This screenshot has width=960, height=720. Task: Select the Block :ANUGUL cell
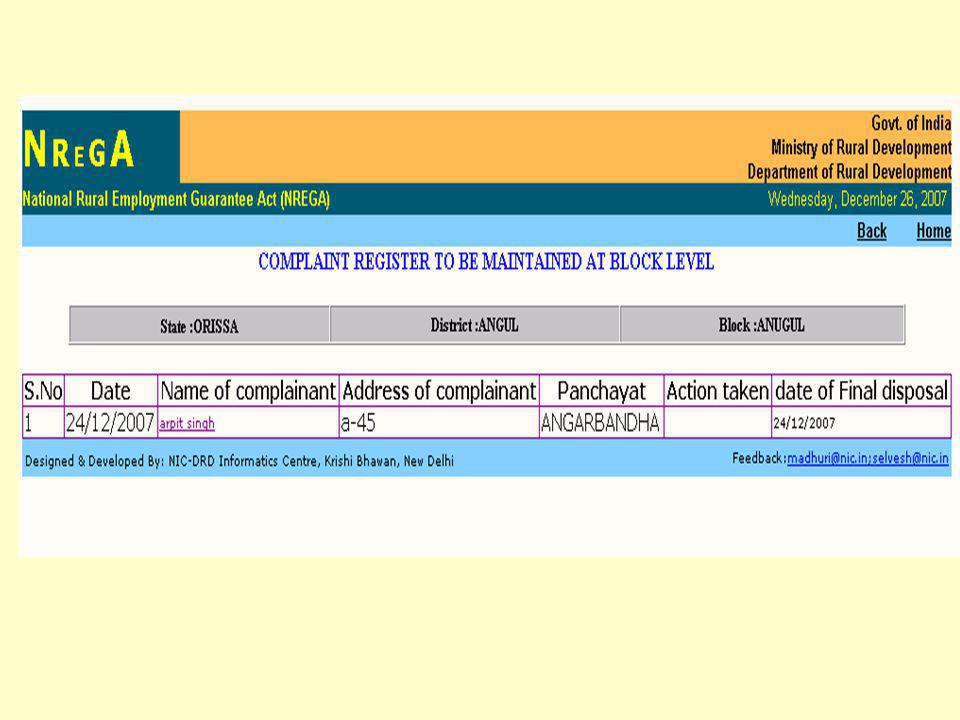762,325
